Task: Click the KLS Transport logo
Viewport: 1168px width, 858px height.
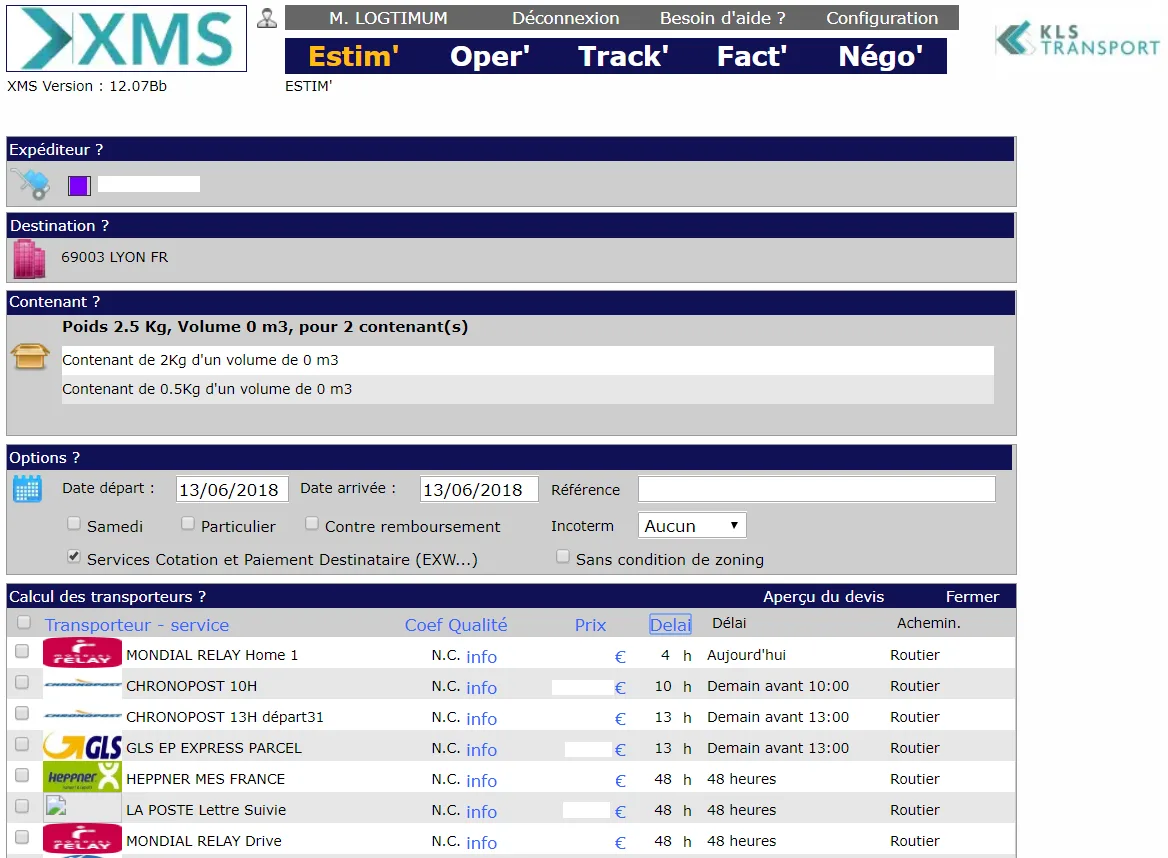Action: click(x=1077, y=39)
